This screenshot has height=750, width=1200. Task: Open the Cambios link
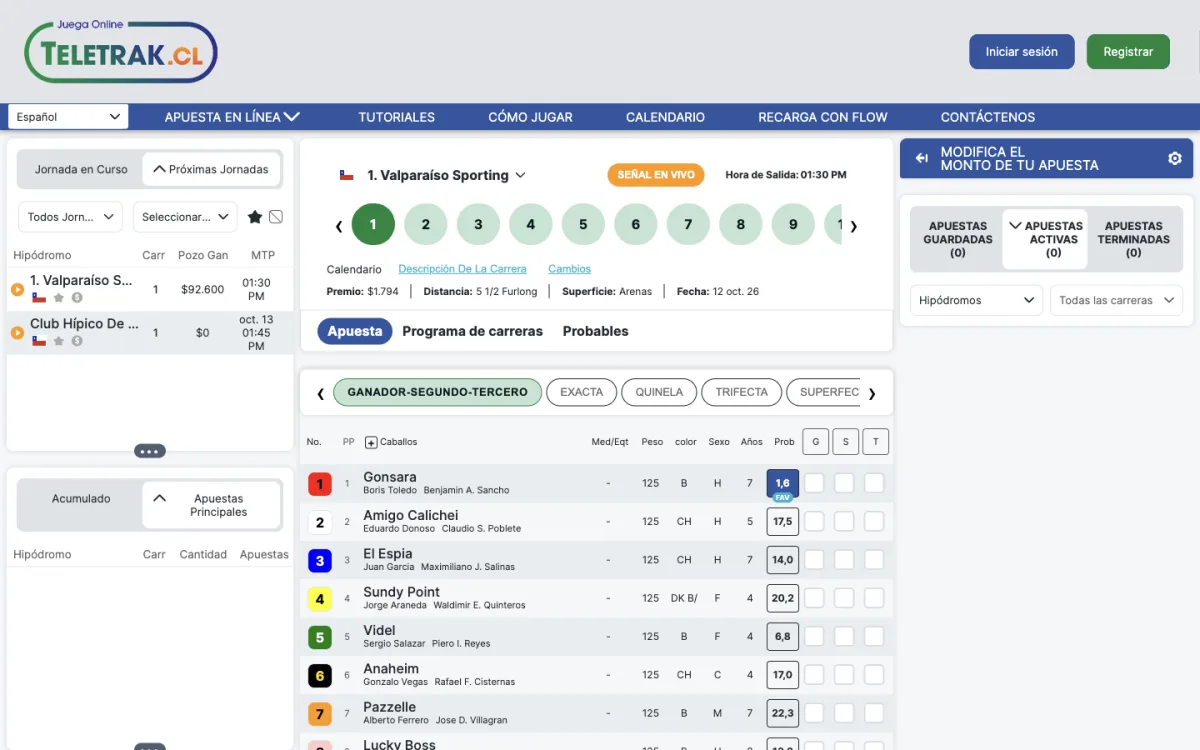(569, 269)
